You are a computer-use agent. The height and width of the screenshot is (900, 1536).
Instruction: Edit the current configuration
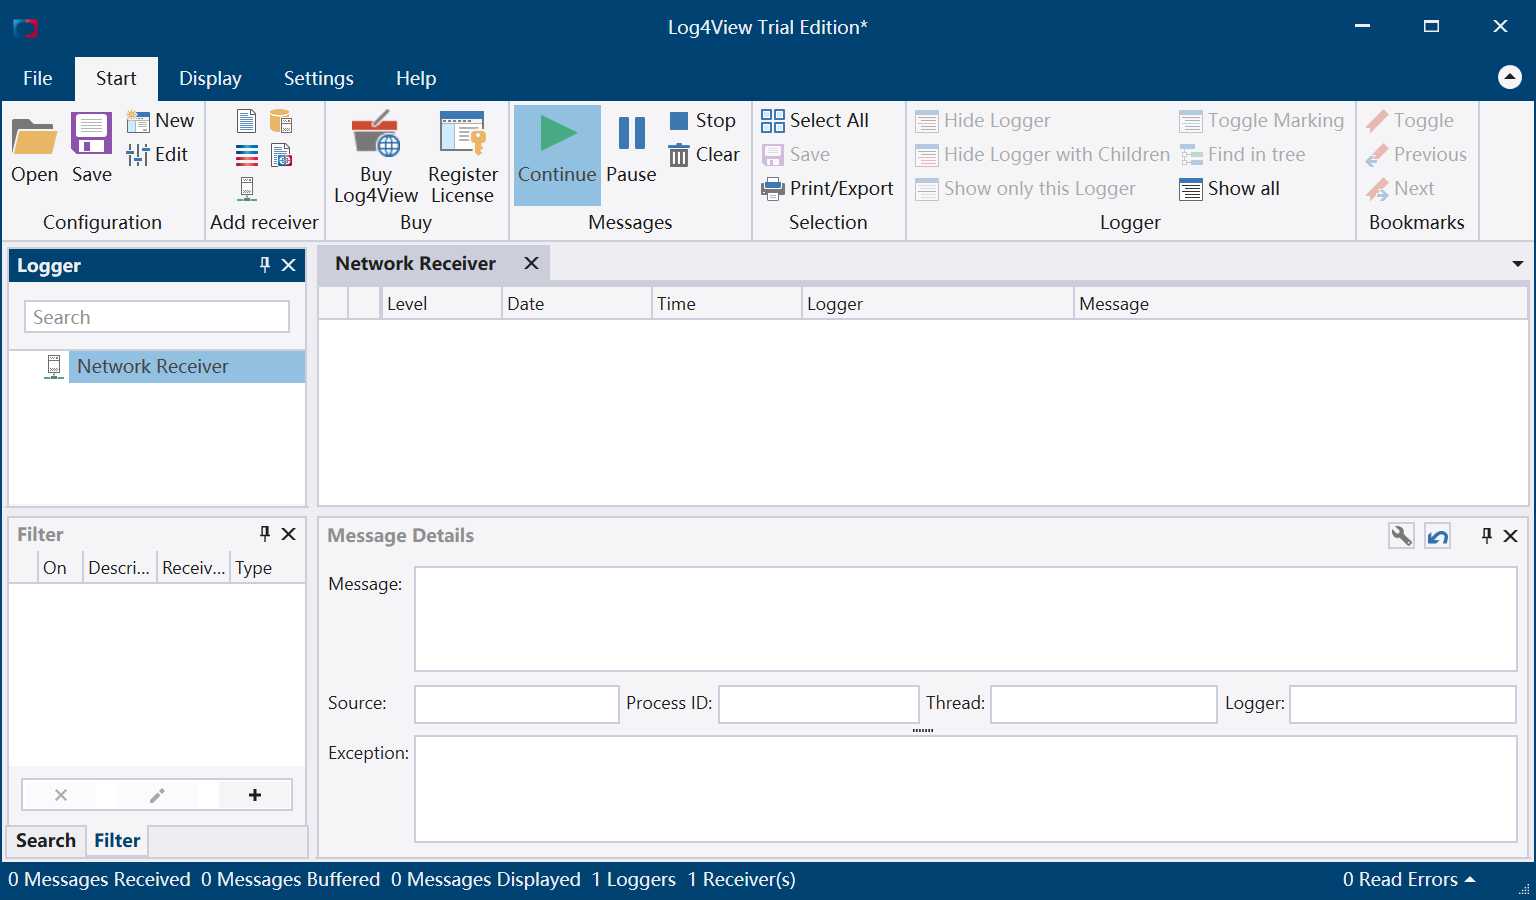point(157,155)
